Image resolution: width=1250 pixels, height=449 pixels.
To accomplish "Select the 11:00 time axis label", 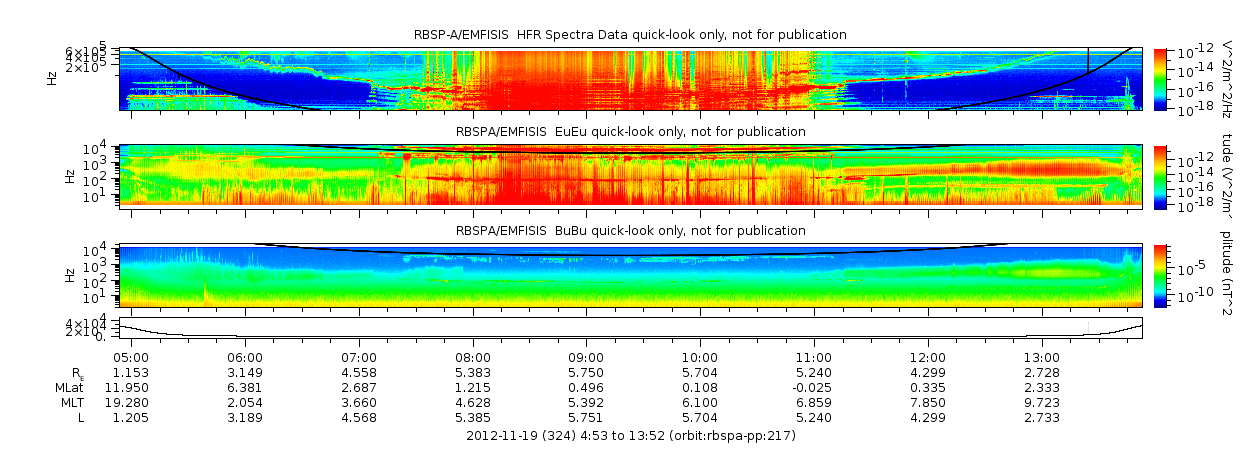I will (814, 358).
